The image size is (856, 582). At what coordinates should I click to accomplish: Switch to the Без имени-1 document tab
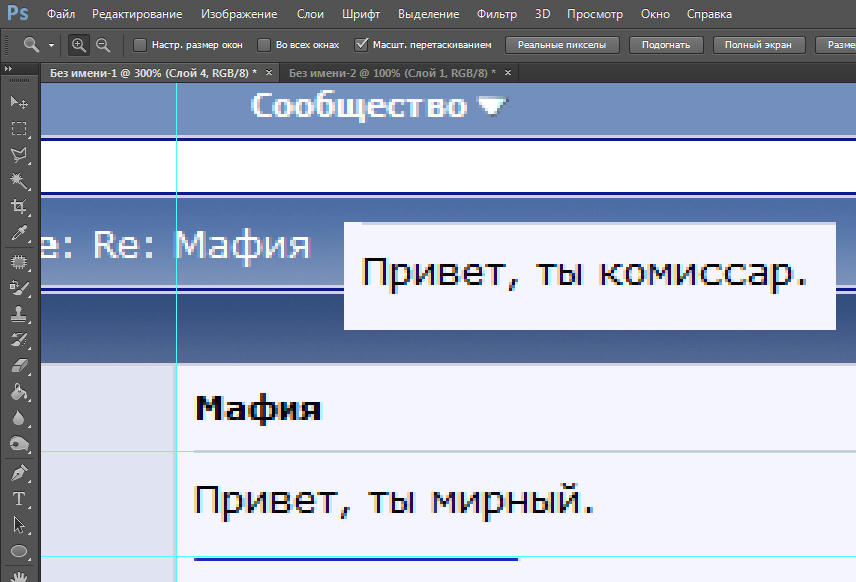[x=153, y=73]
